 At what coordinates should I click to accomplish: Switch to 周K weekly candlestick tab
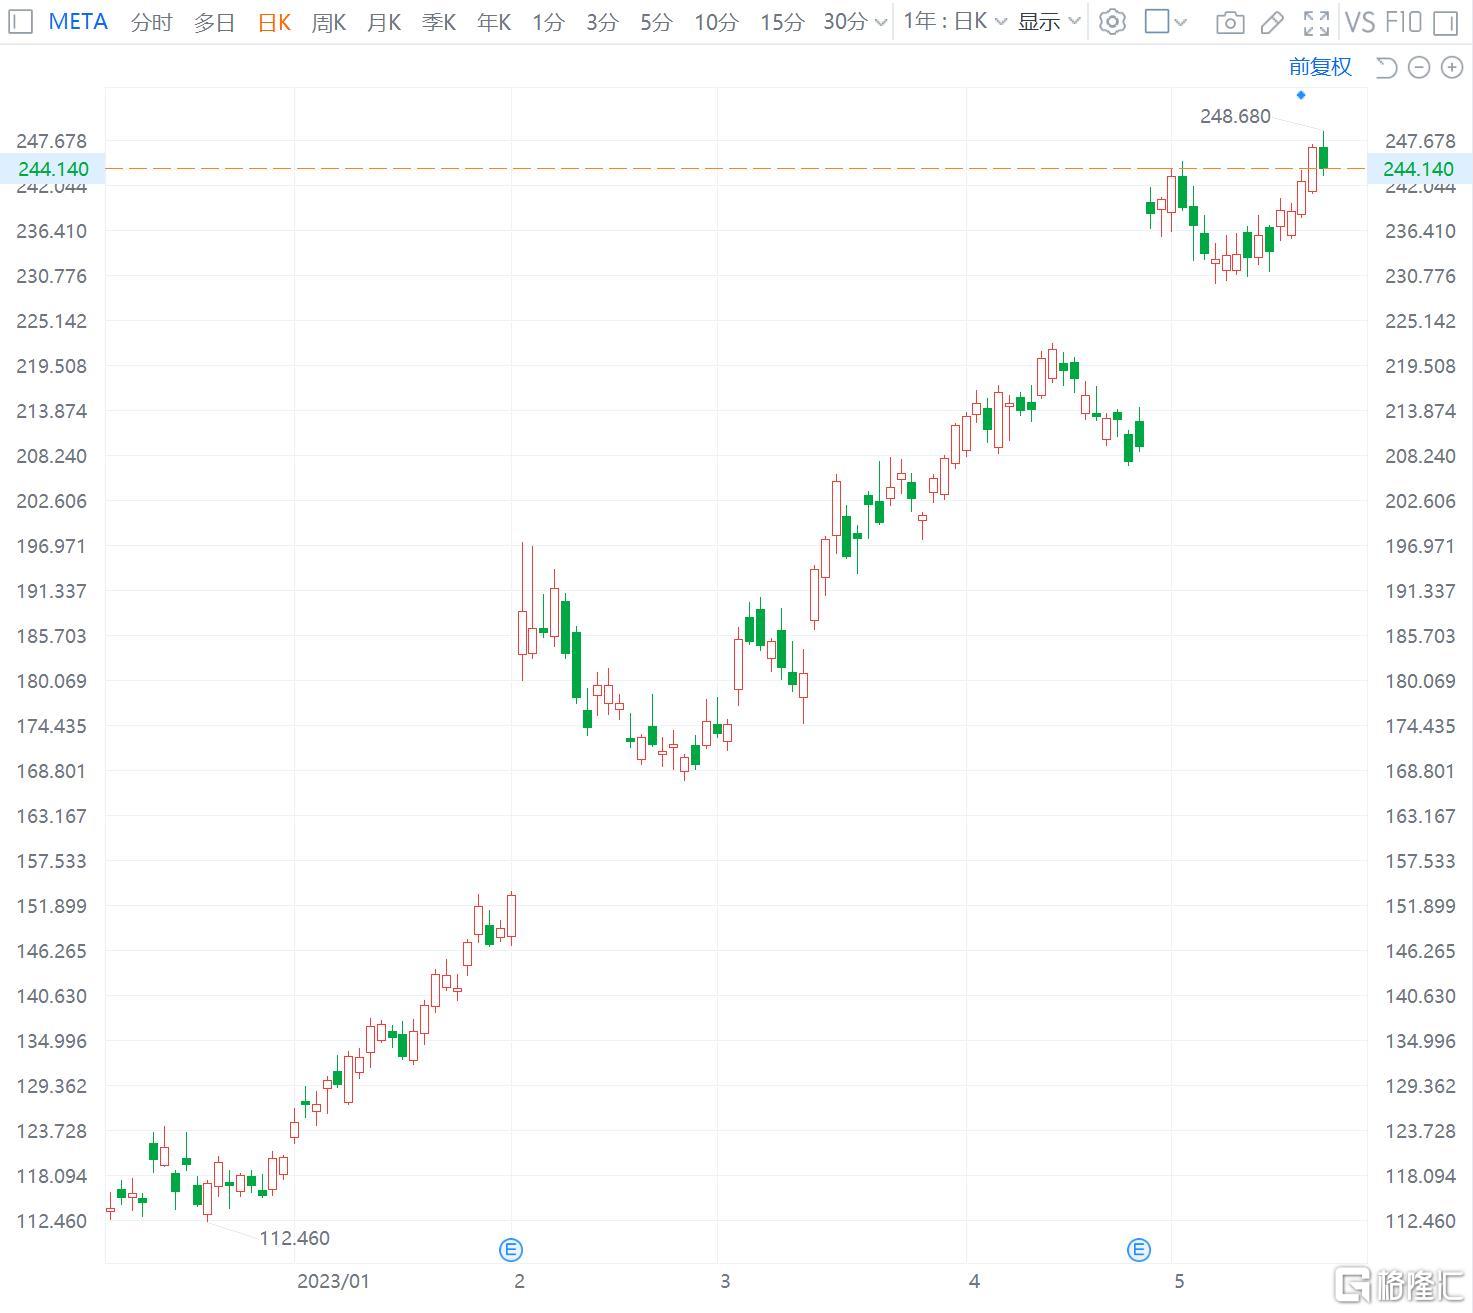[x=329, y=22]
